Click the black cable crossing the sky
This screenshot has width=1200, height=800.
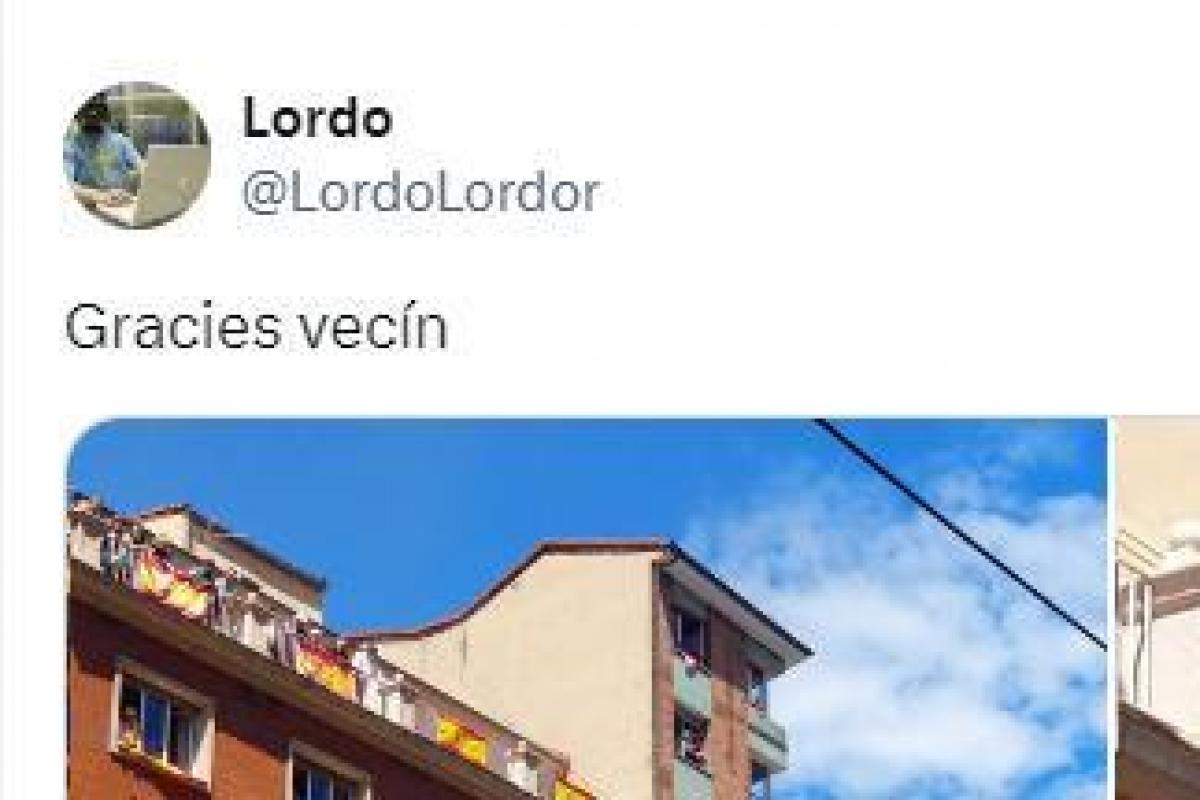click(960, 532)
